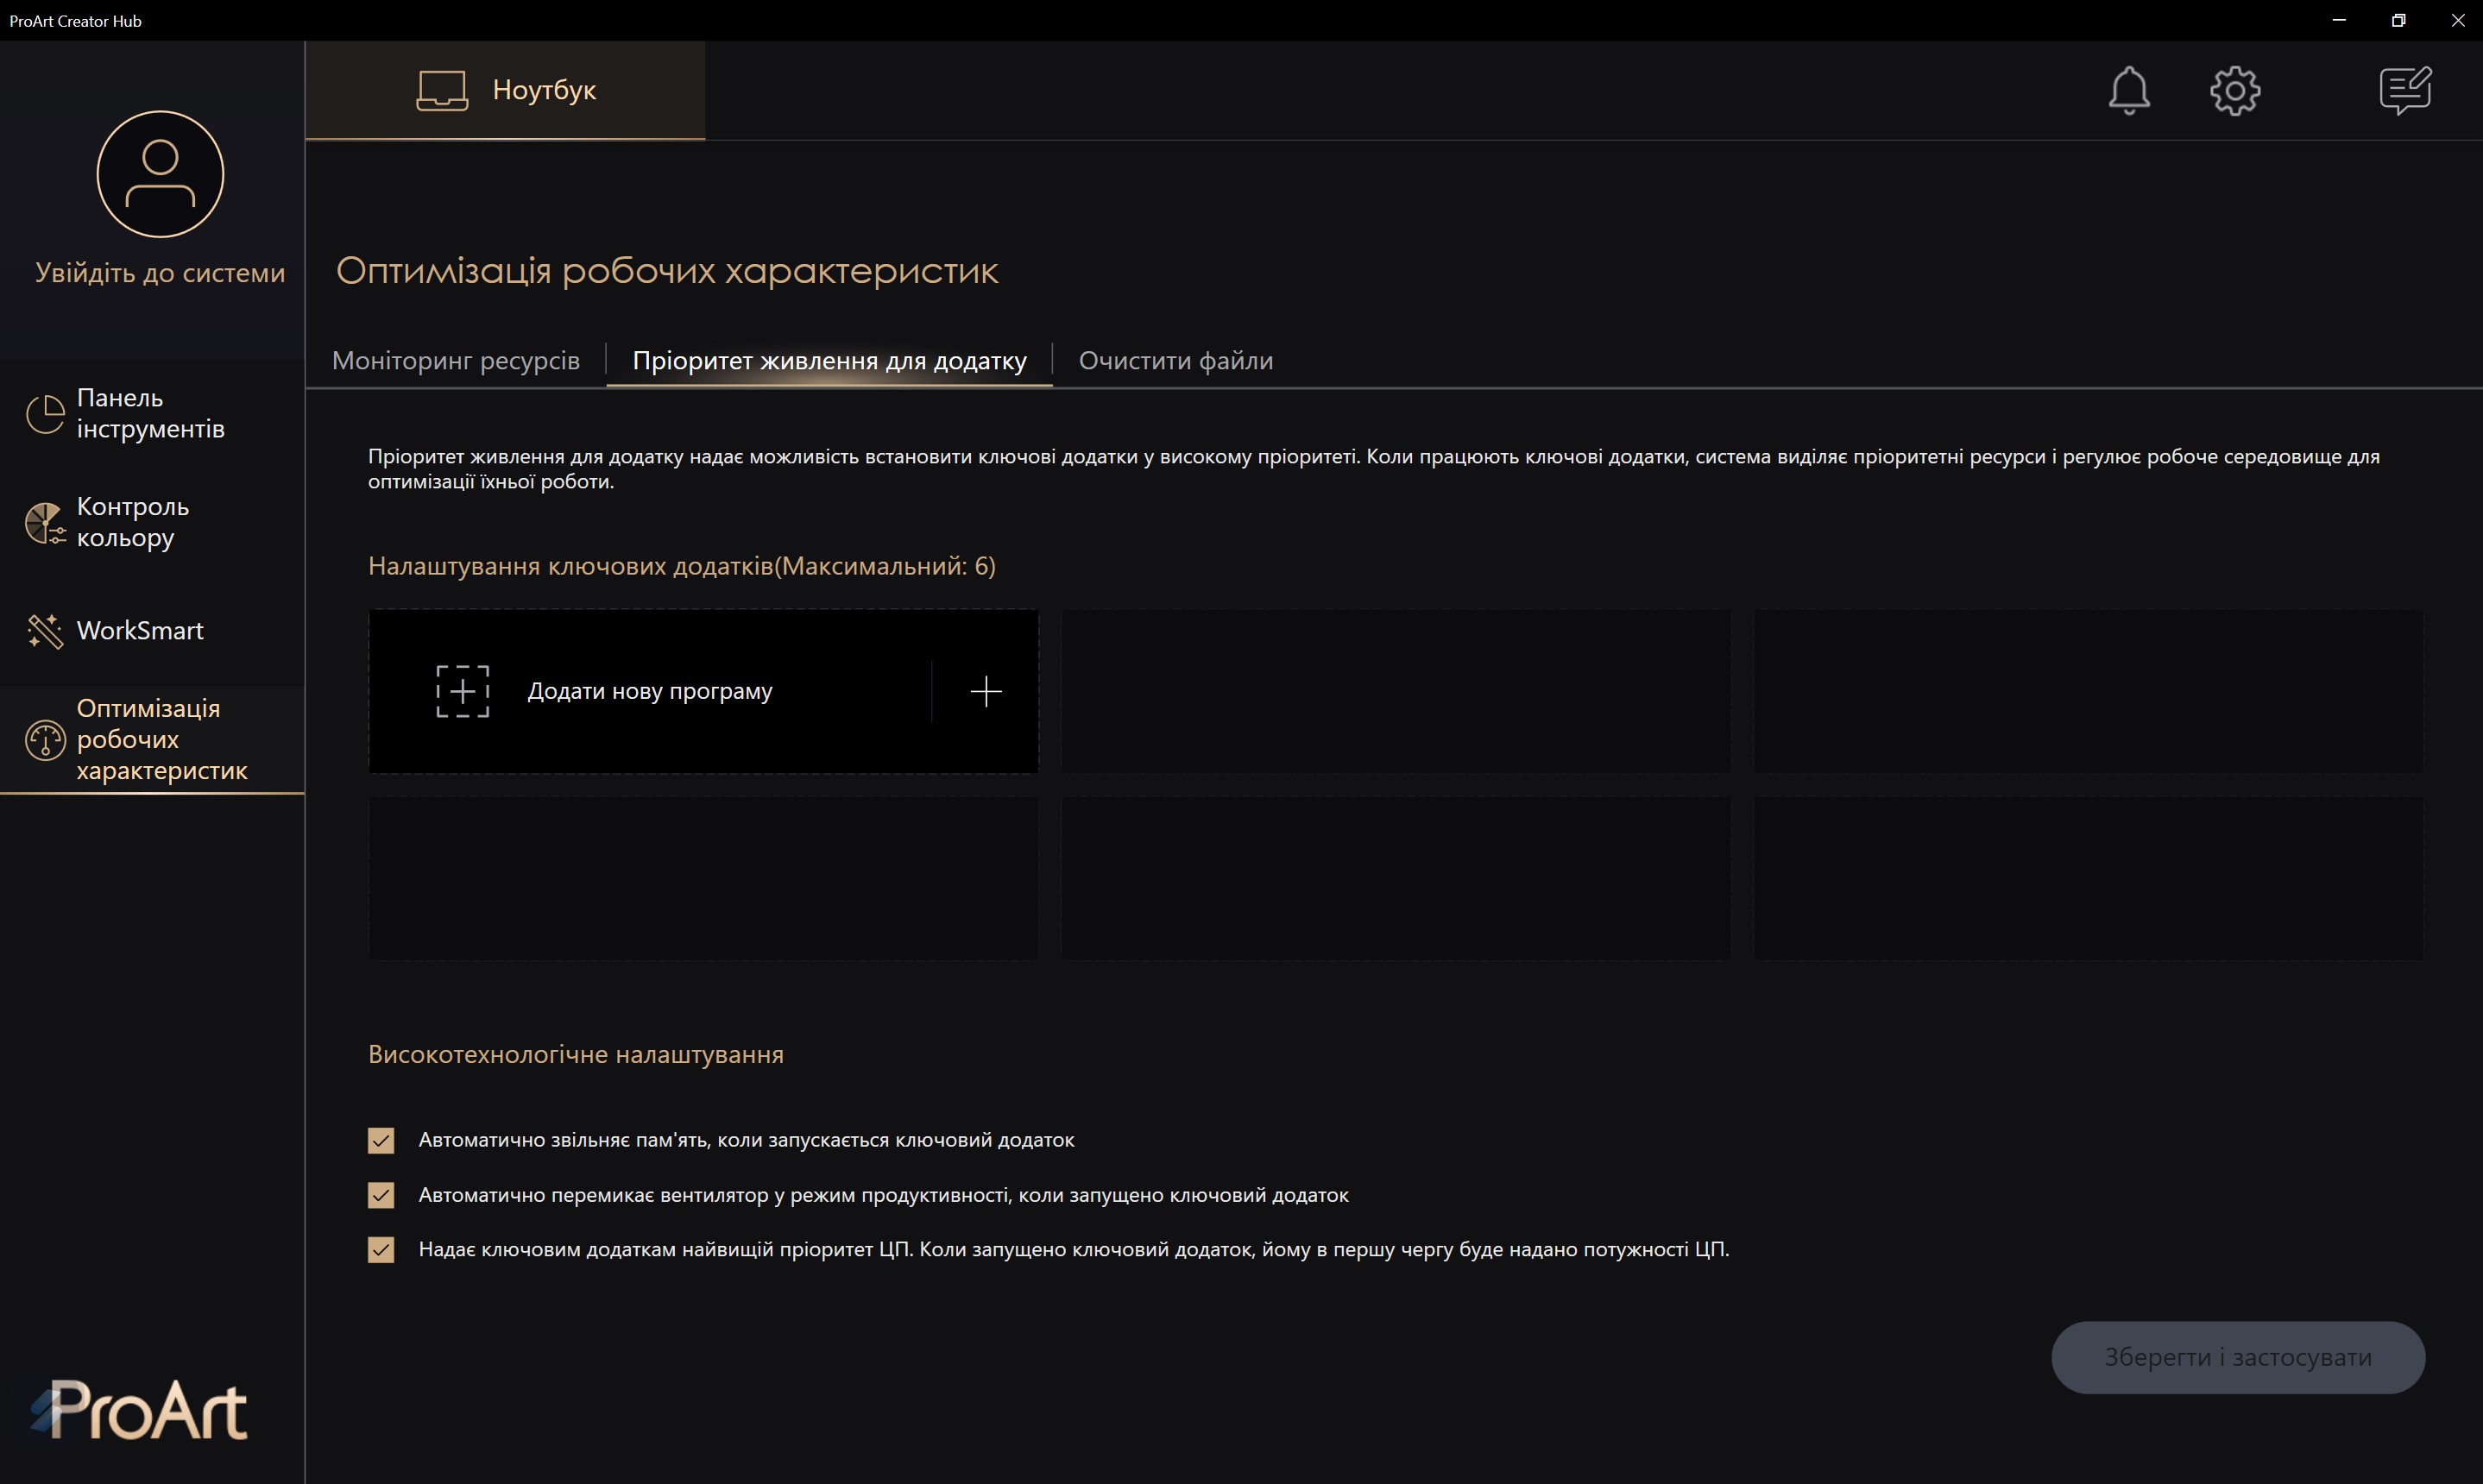Switch to Моніторинг ресурсів tab
Screen dimensions: 2483x1484
[x=456, y=361]
